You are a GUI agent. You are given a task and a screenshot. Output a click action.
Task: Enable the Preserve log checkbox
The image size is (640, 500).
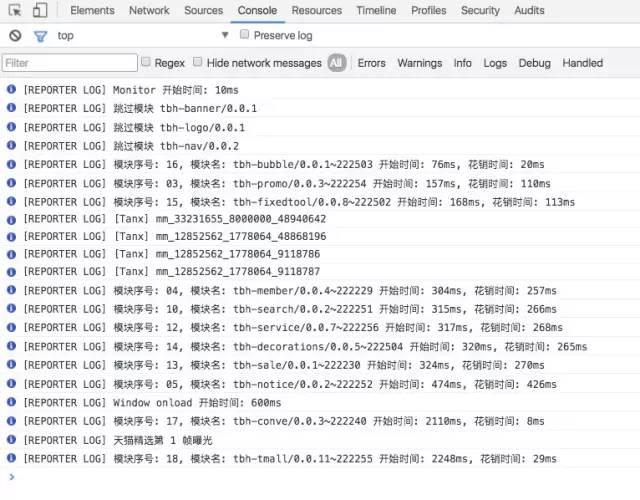(244, 34)
